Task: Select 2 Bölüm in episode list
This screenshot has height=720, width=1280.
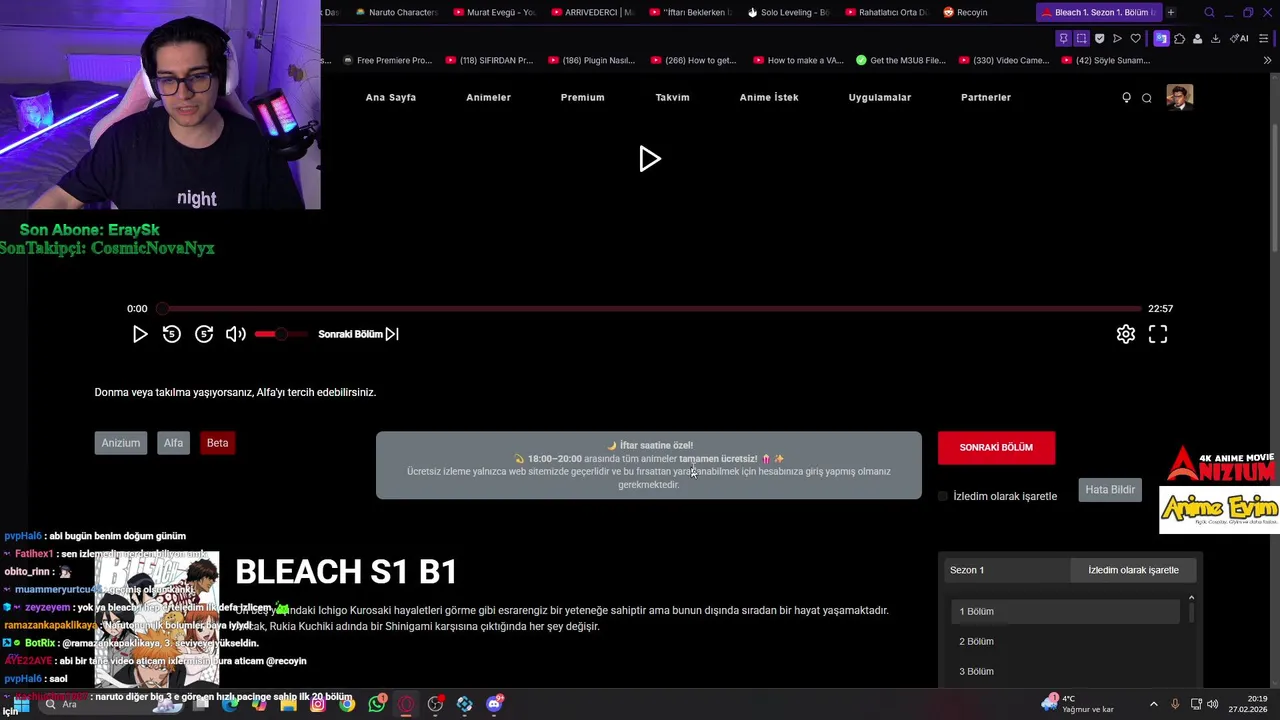Action: click(x=1065, y=641)
